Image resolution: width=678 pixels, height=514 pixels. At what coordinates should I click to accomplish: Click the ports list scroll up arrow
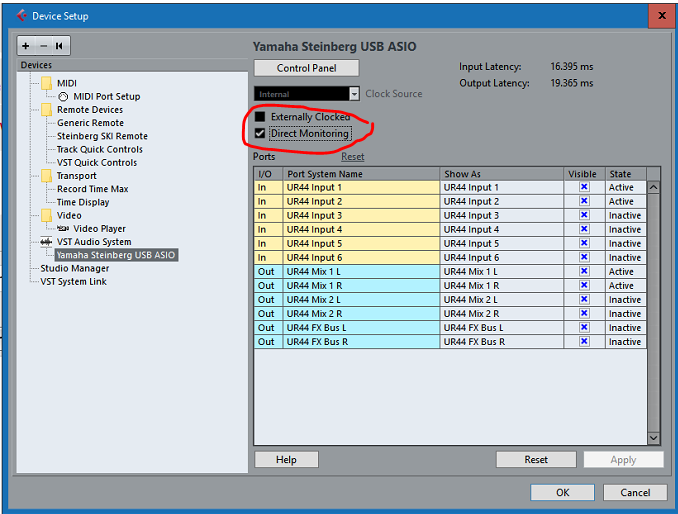coord(653,188)
